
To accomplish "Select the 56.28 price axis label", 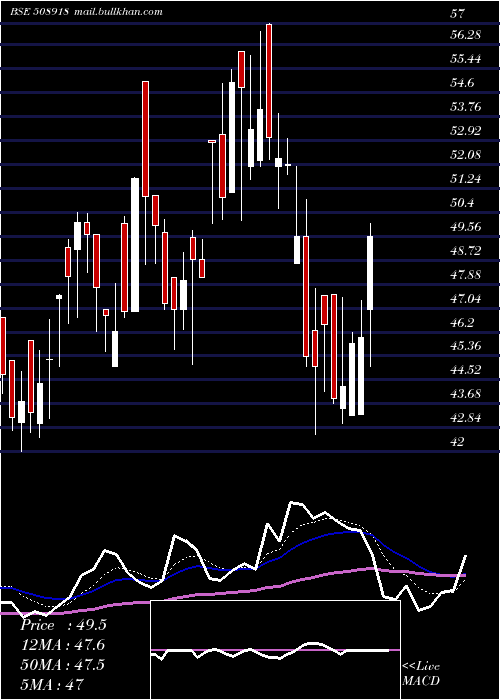I will 466,35.
